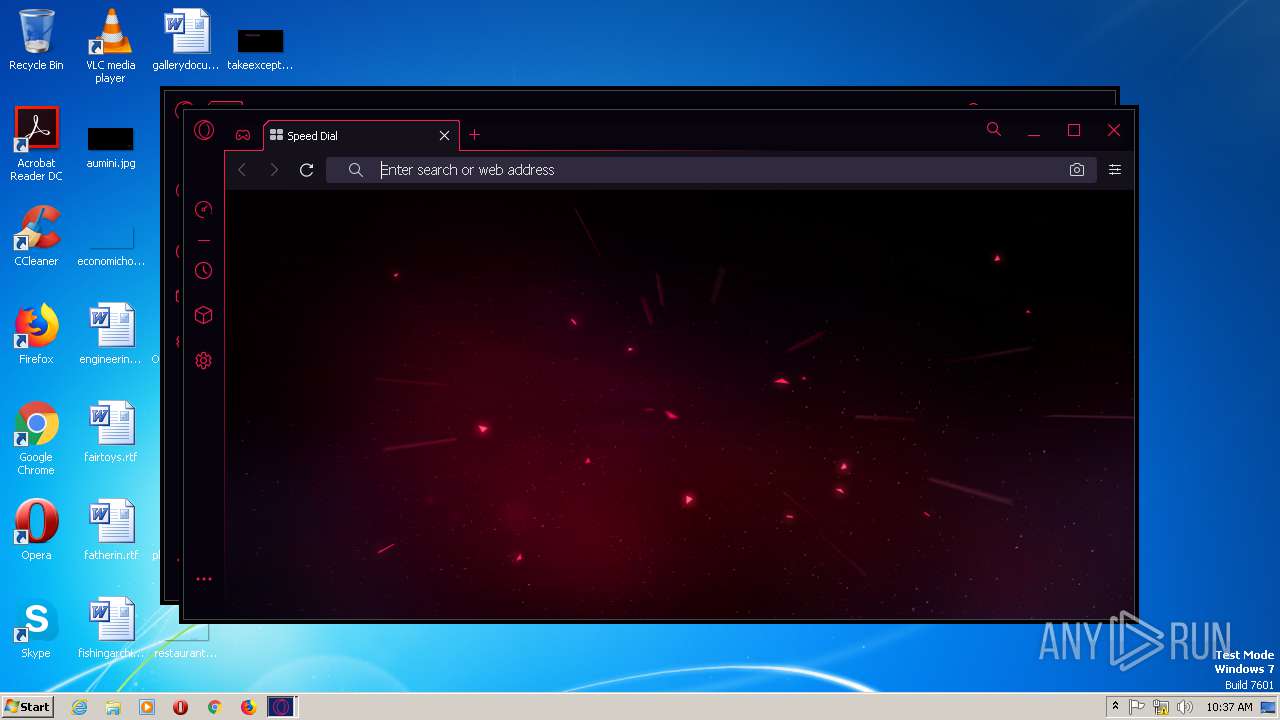This screenshot has height=720, width=1280.
Task: Open red Opera icon in taskbar
Action: point(181,707)
